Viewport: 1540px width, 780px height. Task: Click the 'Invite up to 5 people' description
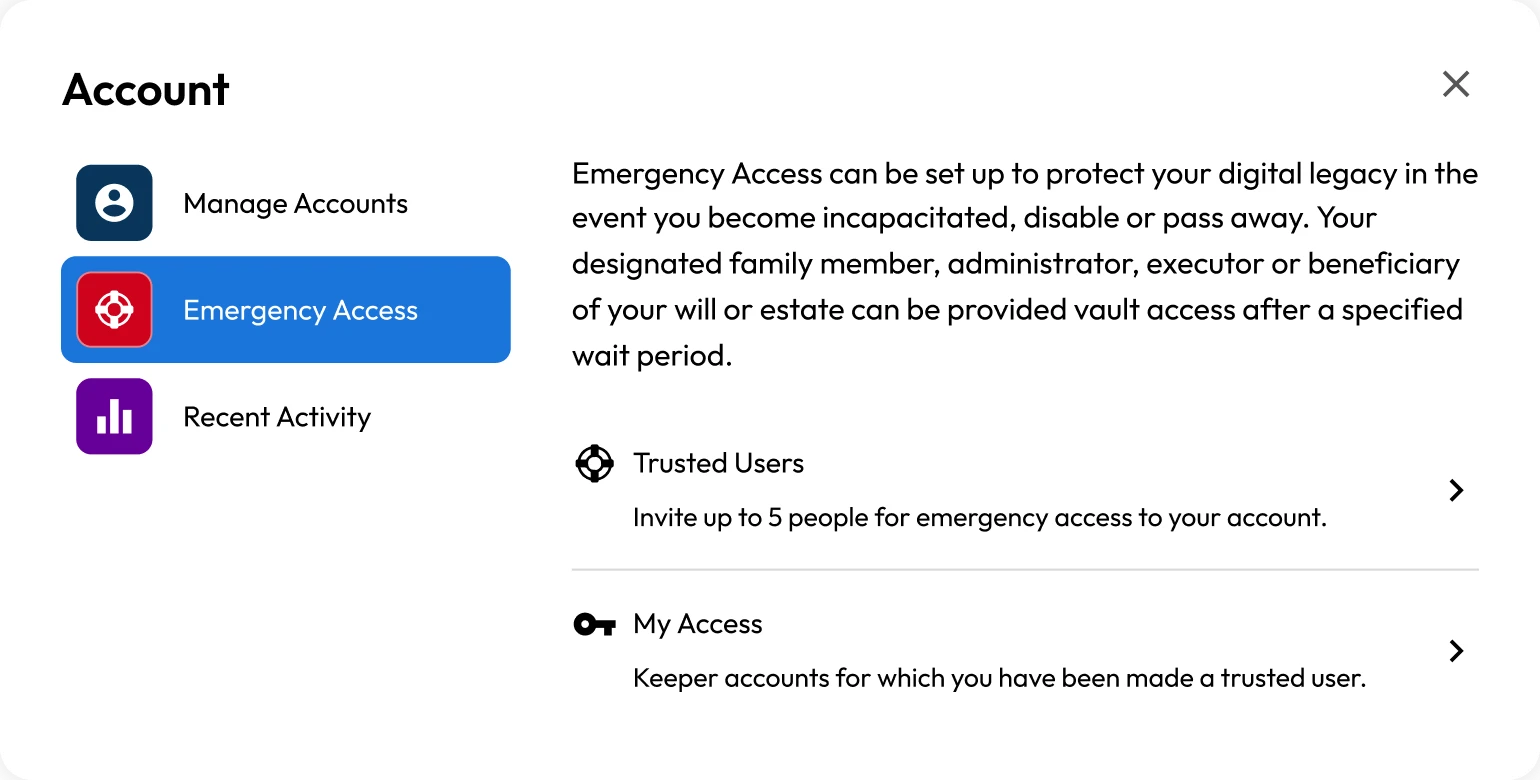tap(980, 518)
